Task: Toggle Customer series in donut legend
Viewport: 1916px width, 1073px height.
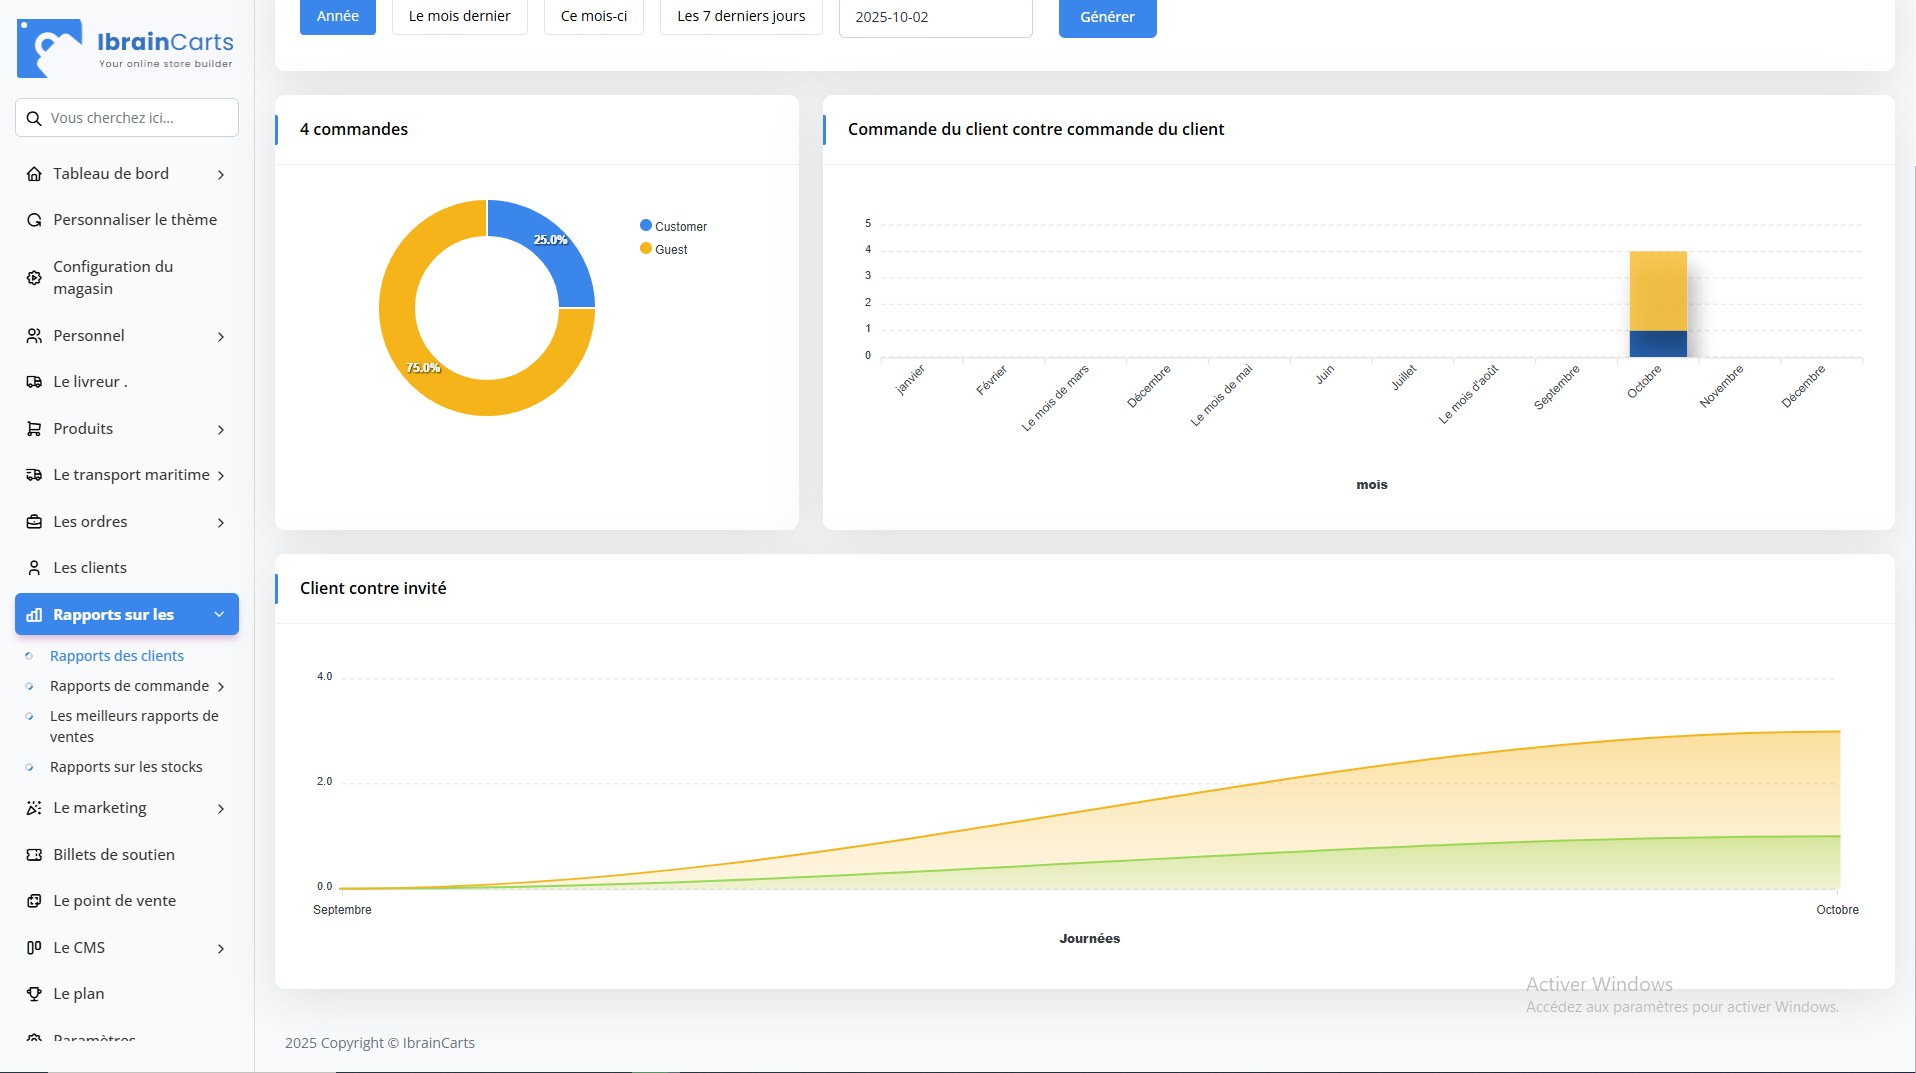Action: (673, 227)
